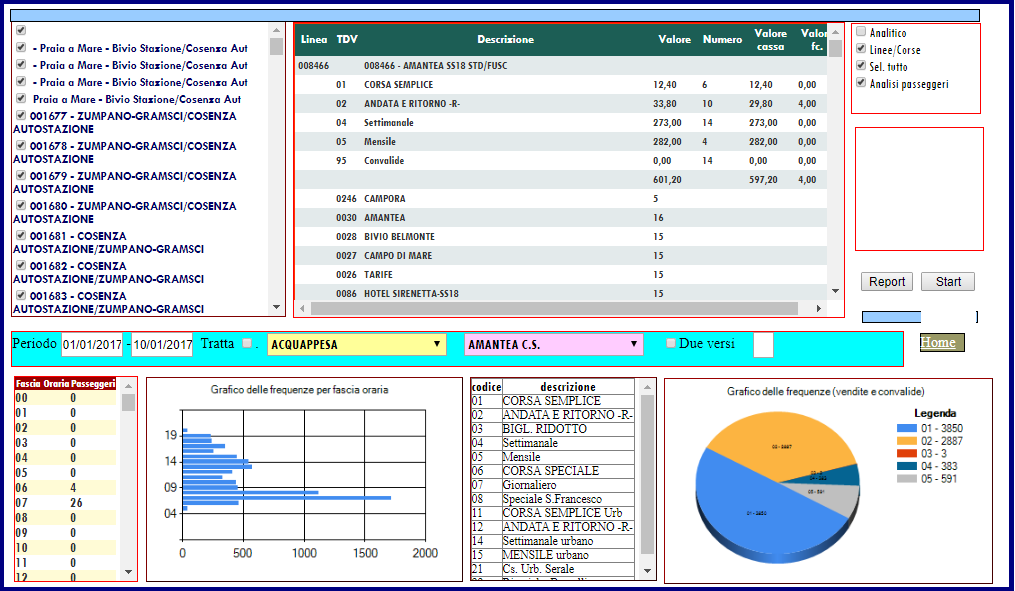The width and height of the screenshot is (1015, 591).
Task: Tick the Tratta checkbox
Action: click(247, 343)
